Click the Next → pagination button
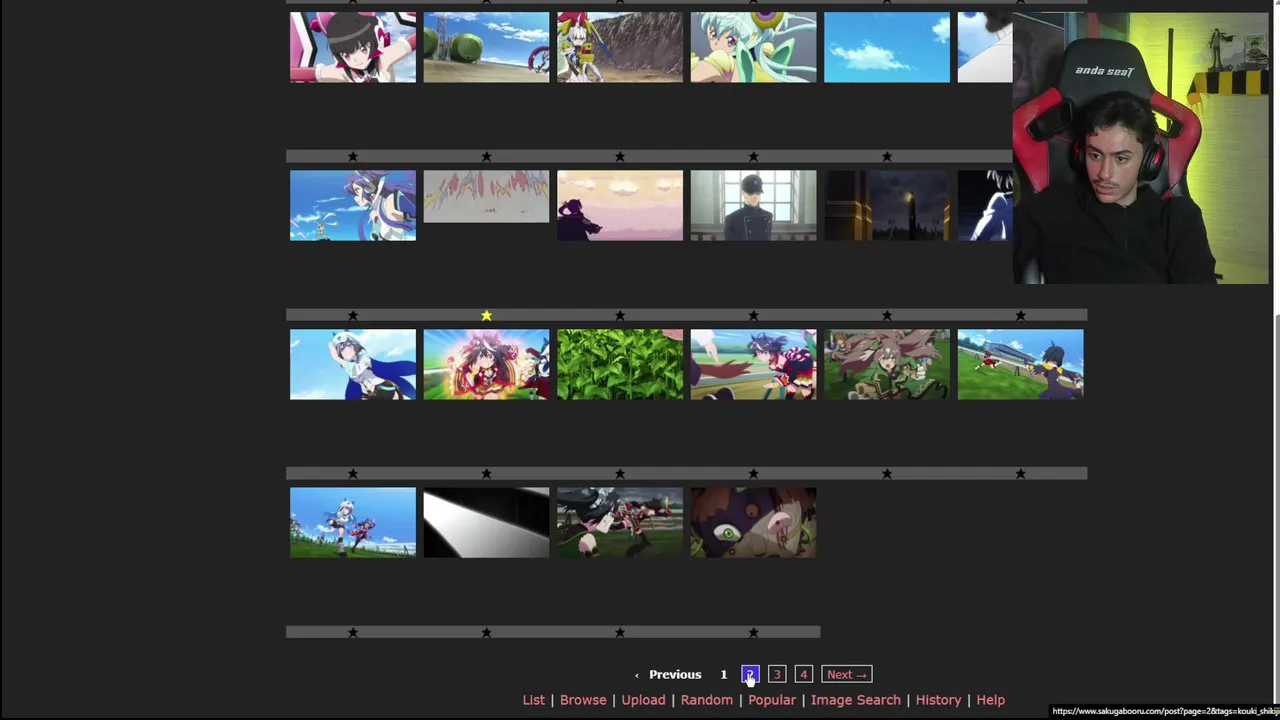The height and width of the screenshot is (720, 1280). pyautogui.click(x=847, y=675)
